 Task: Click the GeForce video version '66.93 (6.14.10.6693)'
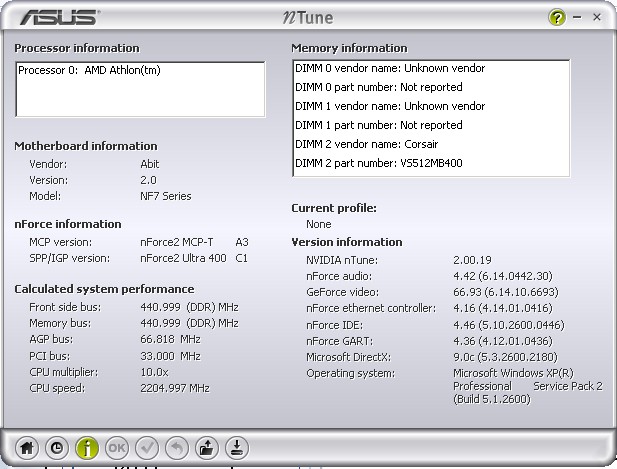click(x=506, y=292)
